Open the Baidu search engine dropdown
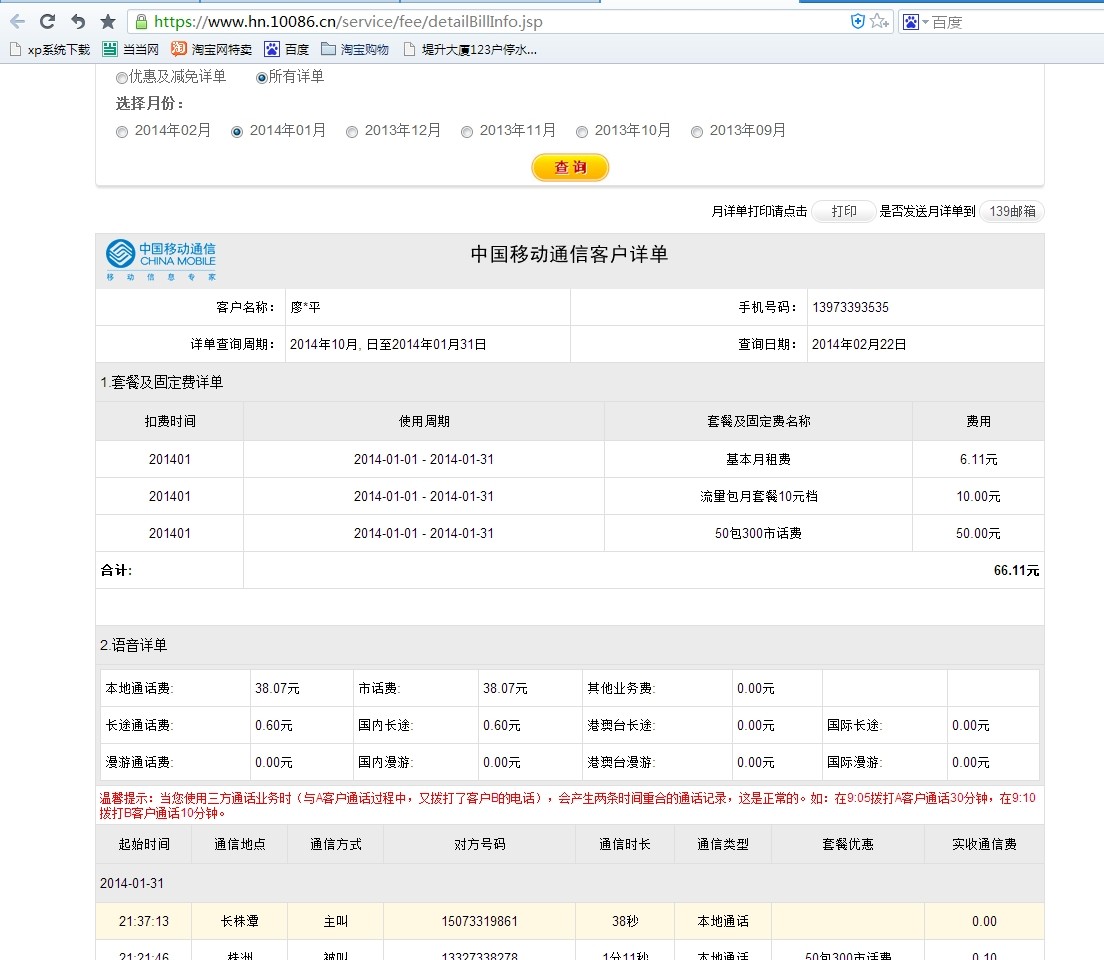Screen dimensions: 1104x960 [915, 21]
